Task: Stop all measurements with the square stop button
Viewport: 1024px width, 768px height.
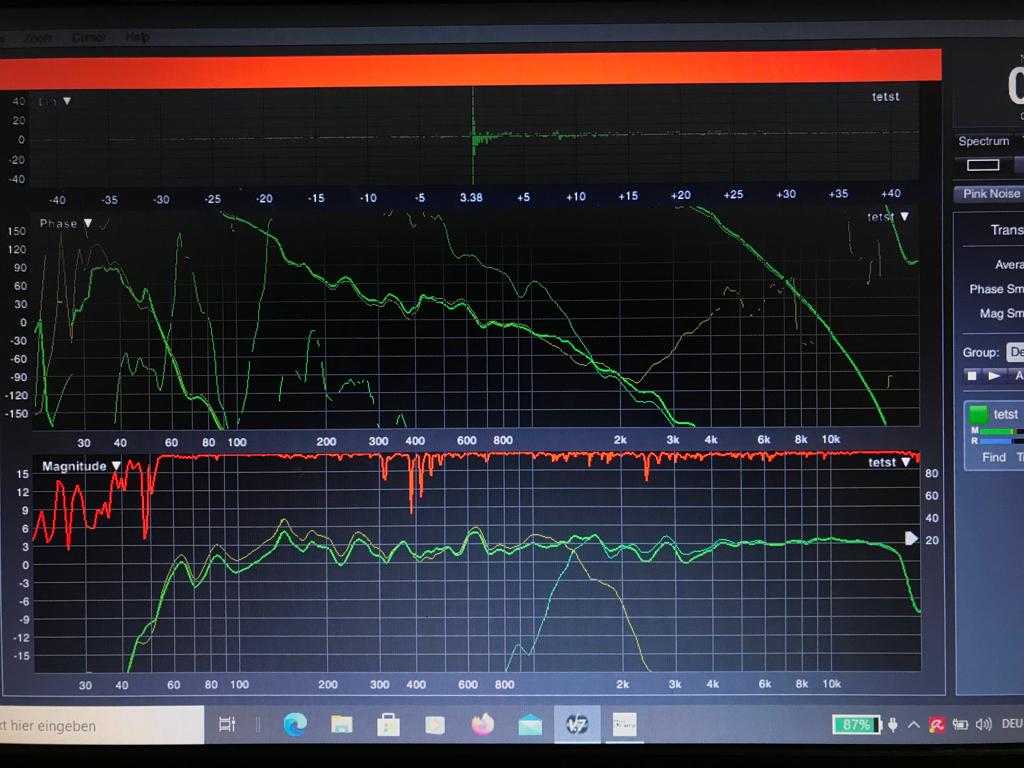Action: 971,376
